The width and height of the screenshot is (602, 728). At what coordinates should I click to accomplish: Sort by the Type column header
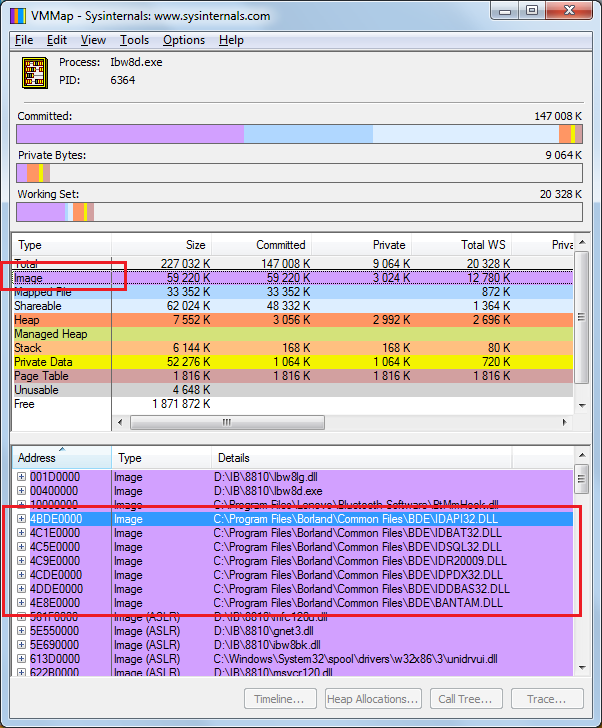tap(61, 245)
